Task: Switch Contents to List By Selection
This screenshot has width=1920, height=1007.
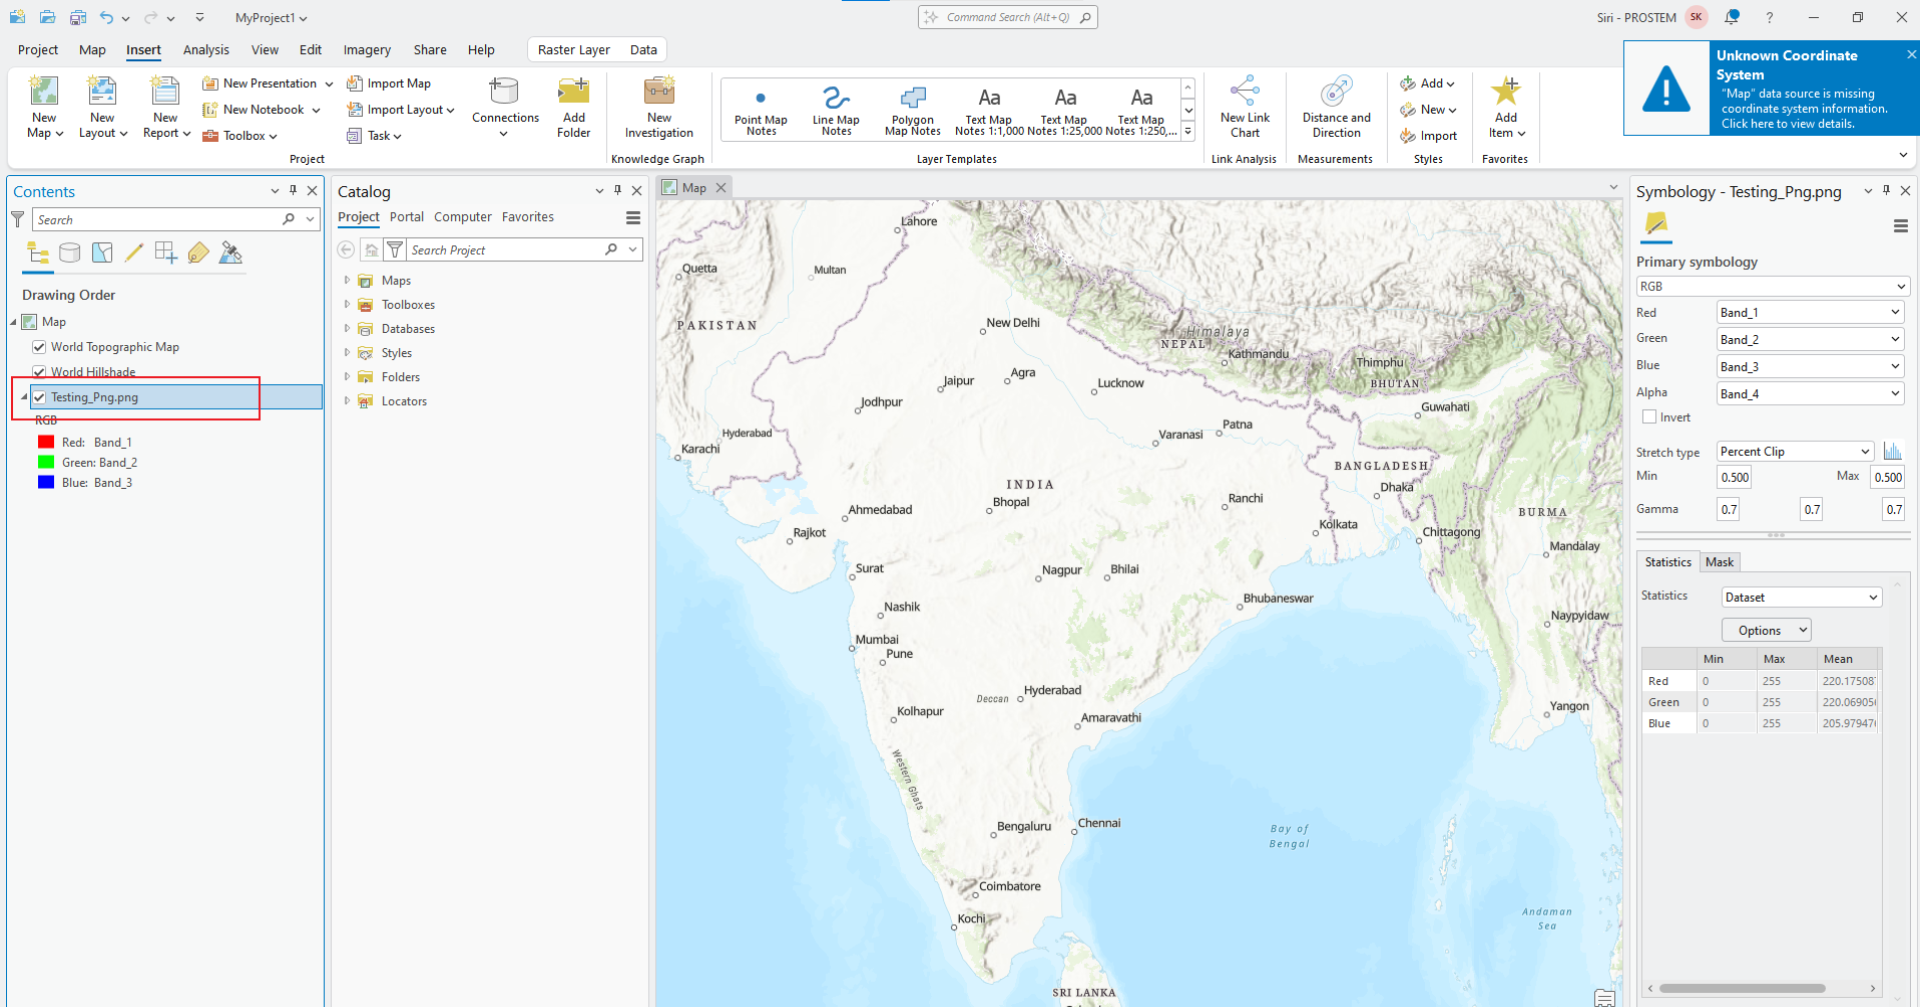Action: tap(102, 253)
